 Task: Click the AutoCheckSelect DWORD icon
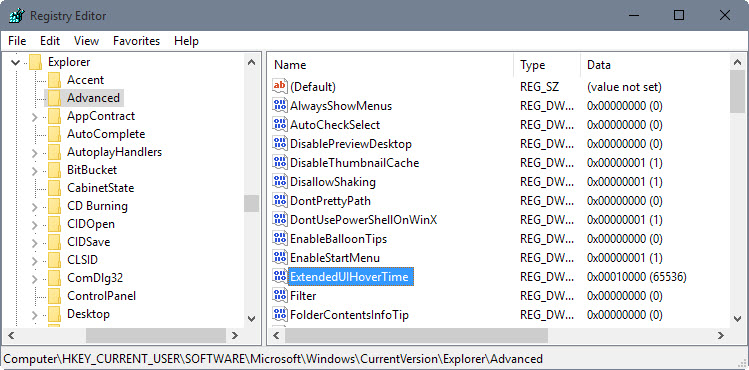(279, 125)
